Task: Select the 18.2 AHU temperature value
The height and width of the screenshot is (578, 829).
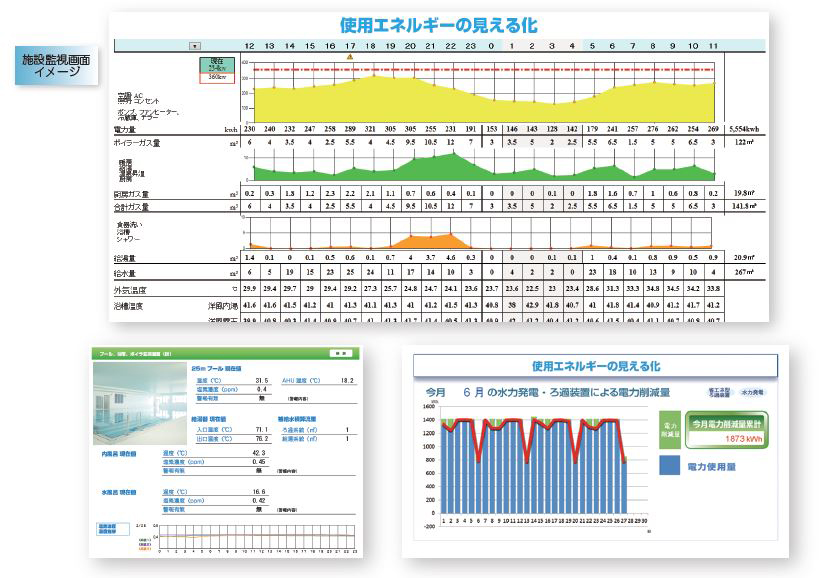Action: [347, 380]
